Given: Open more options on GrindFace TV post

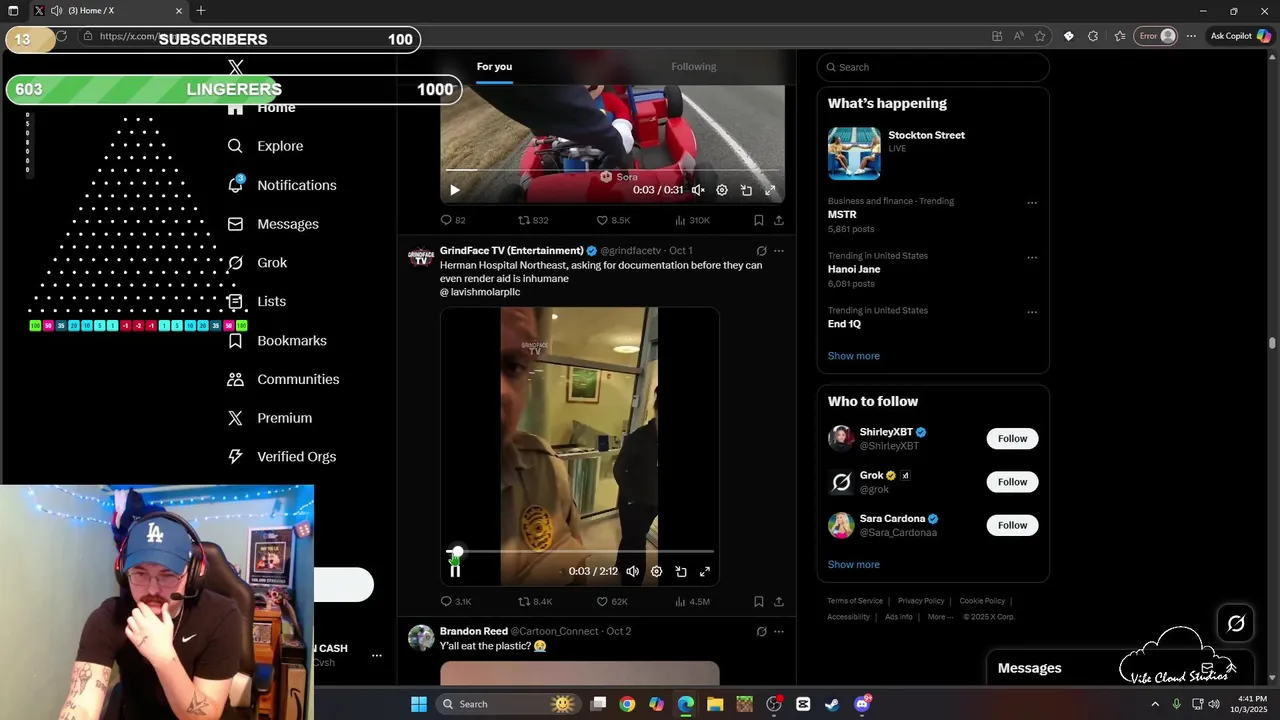Looking at the screenshot, I should coord(779,251).
